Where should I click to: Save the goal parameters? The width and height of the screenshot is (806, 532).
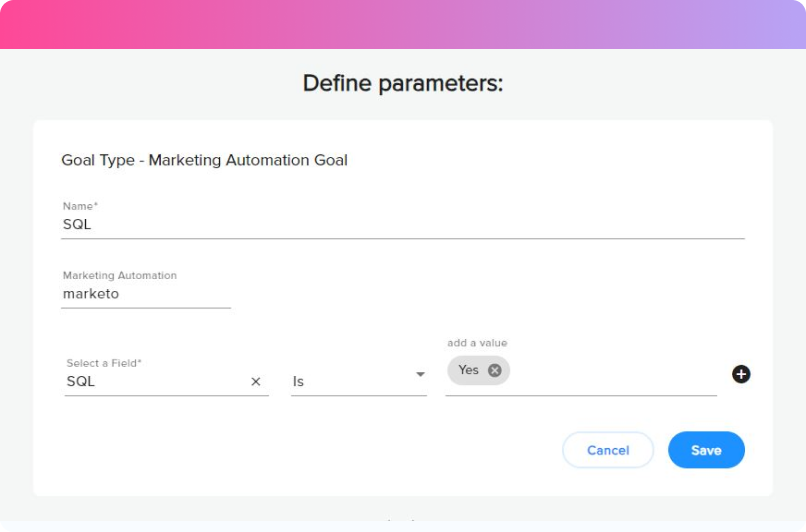706,450
